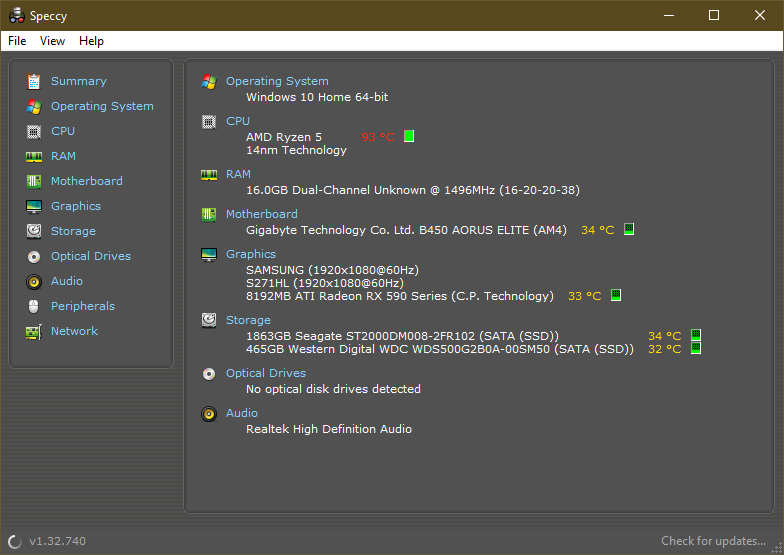Click the Optical Drives disc icon in sidebar
The width and height of the screenshot is (784, 555).
(x=34, y=256)
